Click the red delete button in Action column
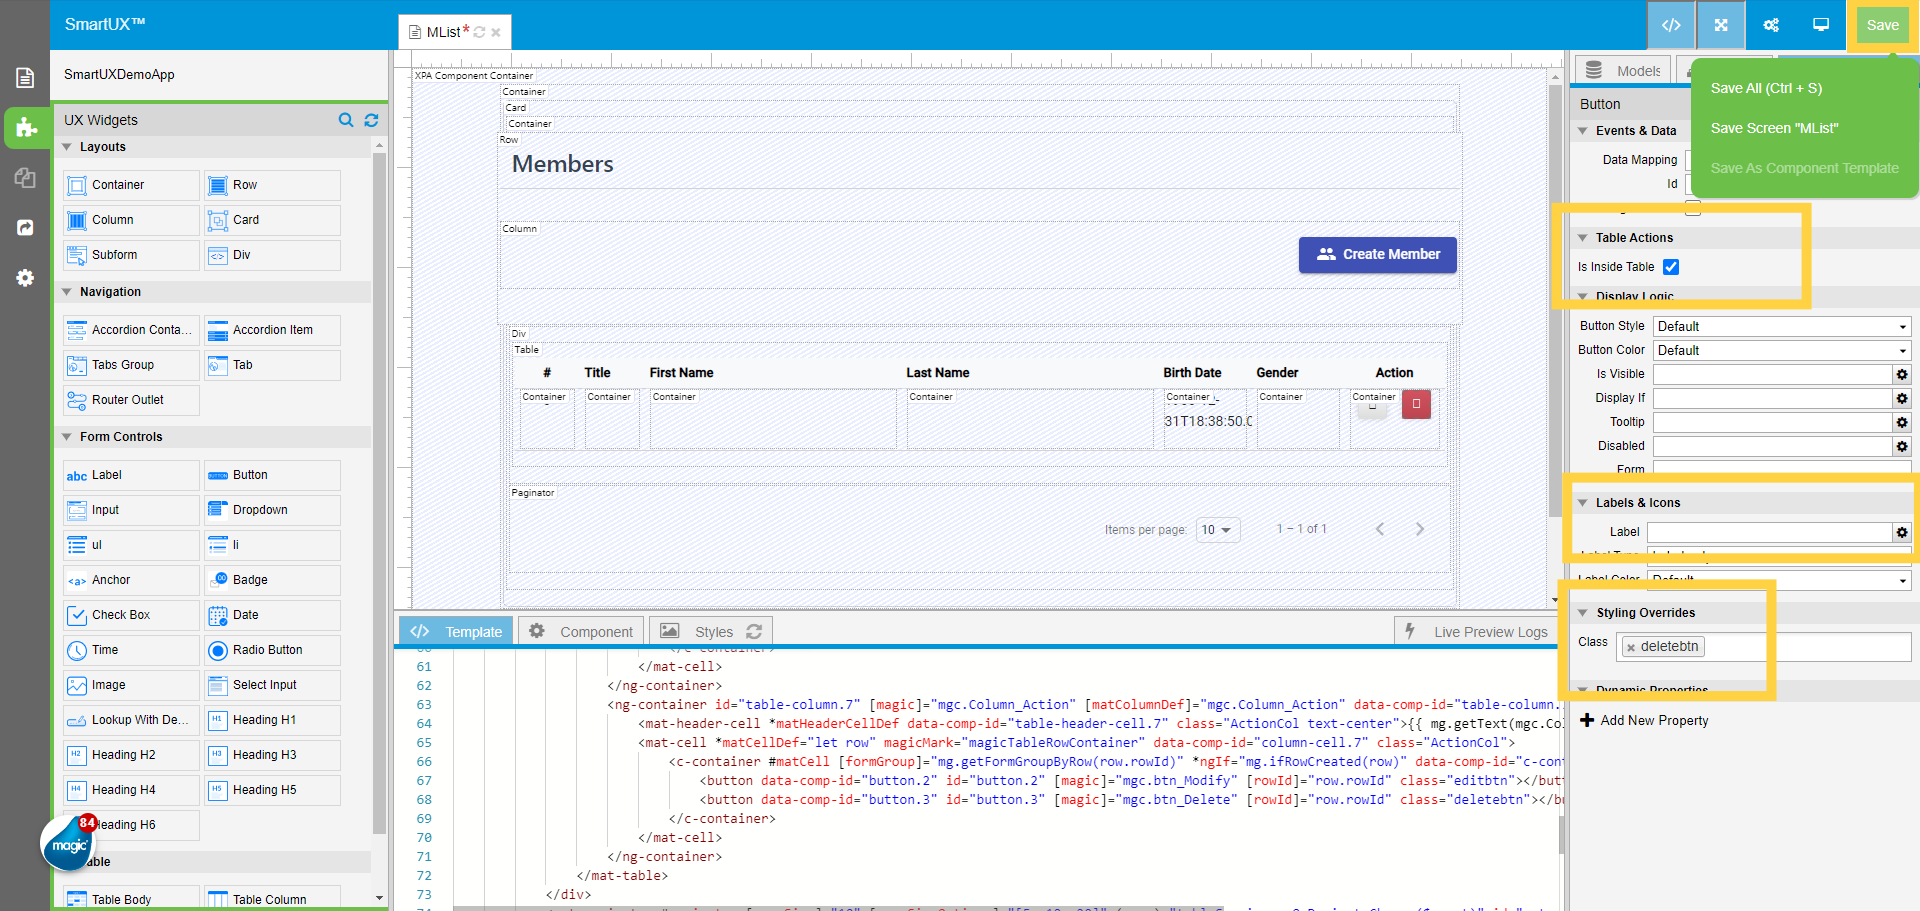 1416,404
